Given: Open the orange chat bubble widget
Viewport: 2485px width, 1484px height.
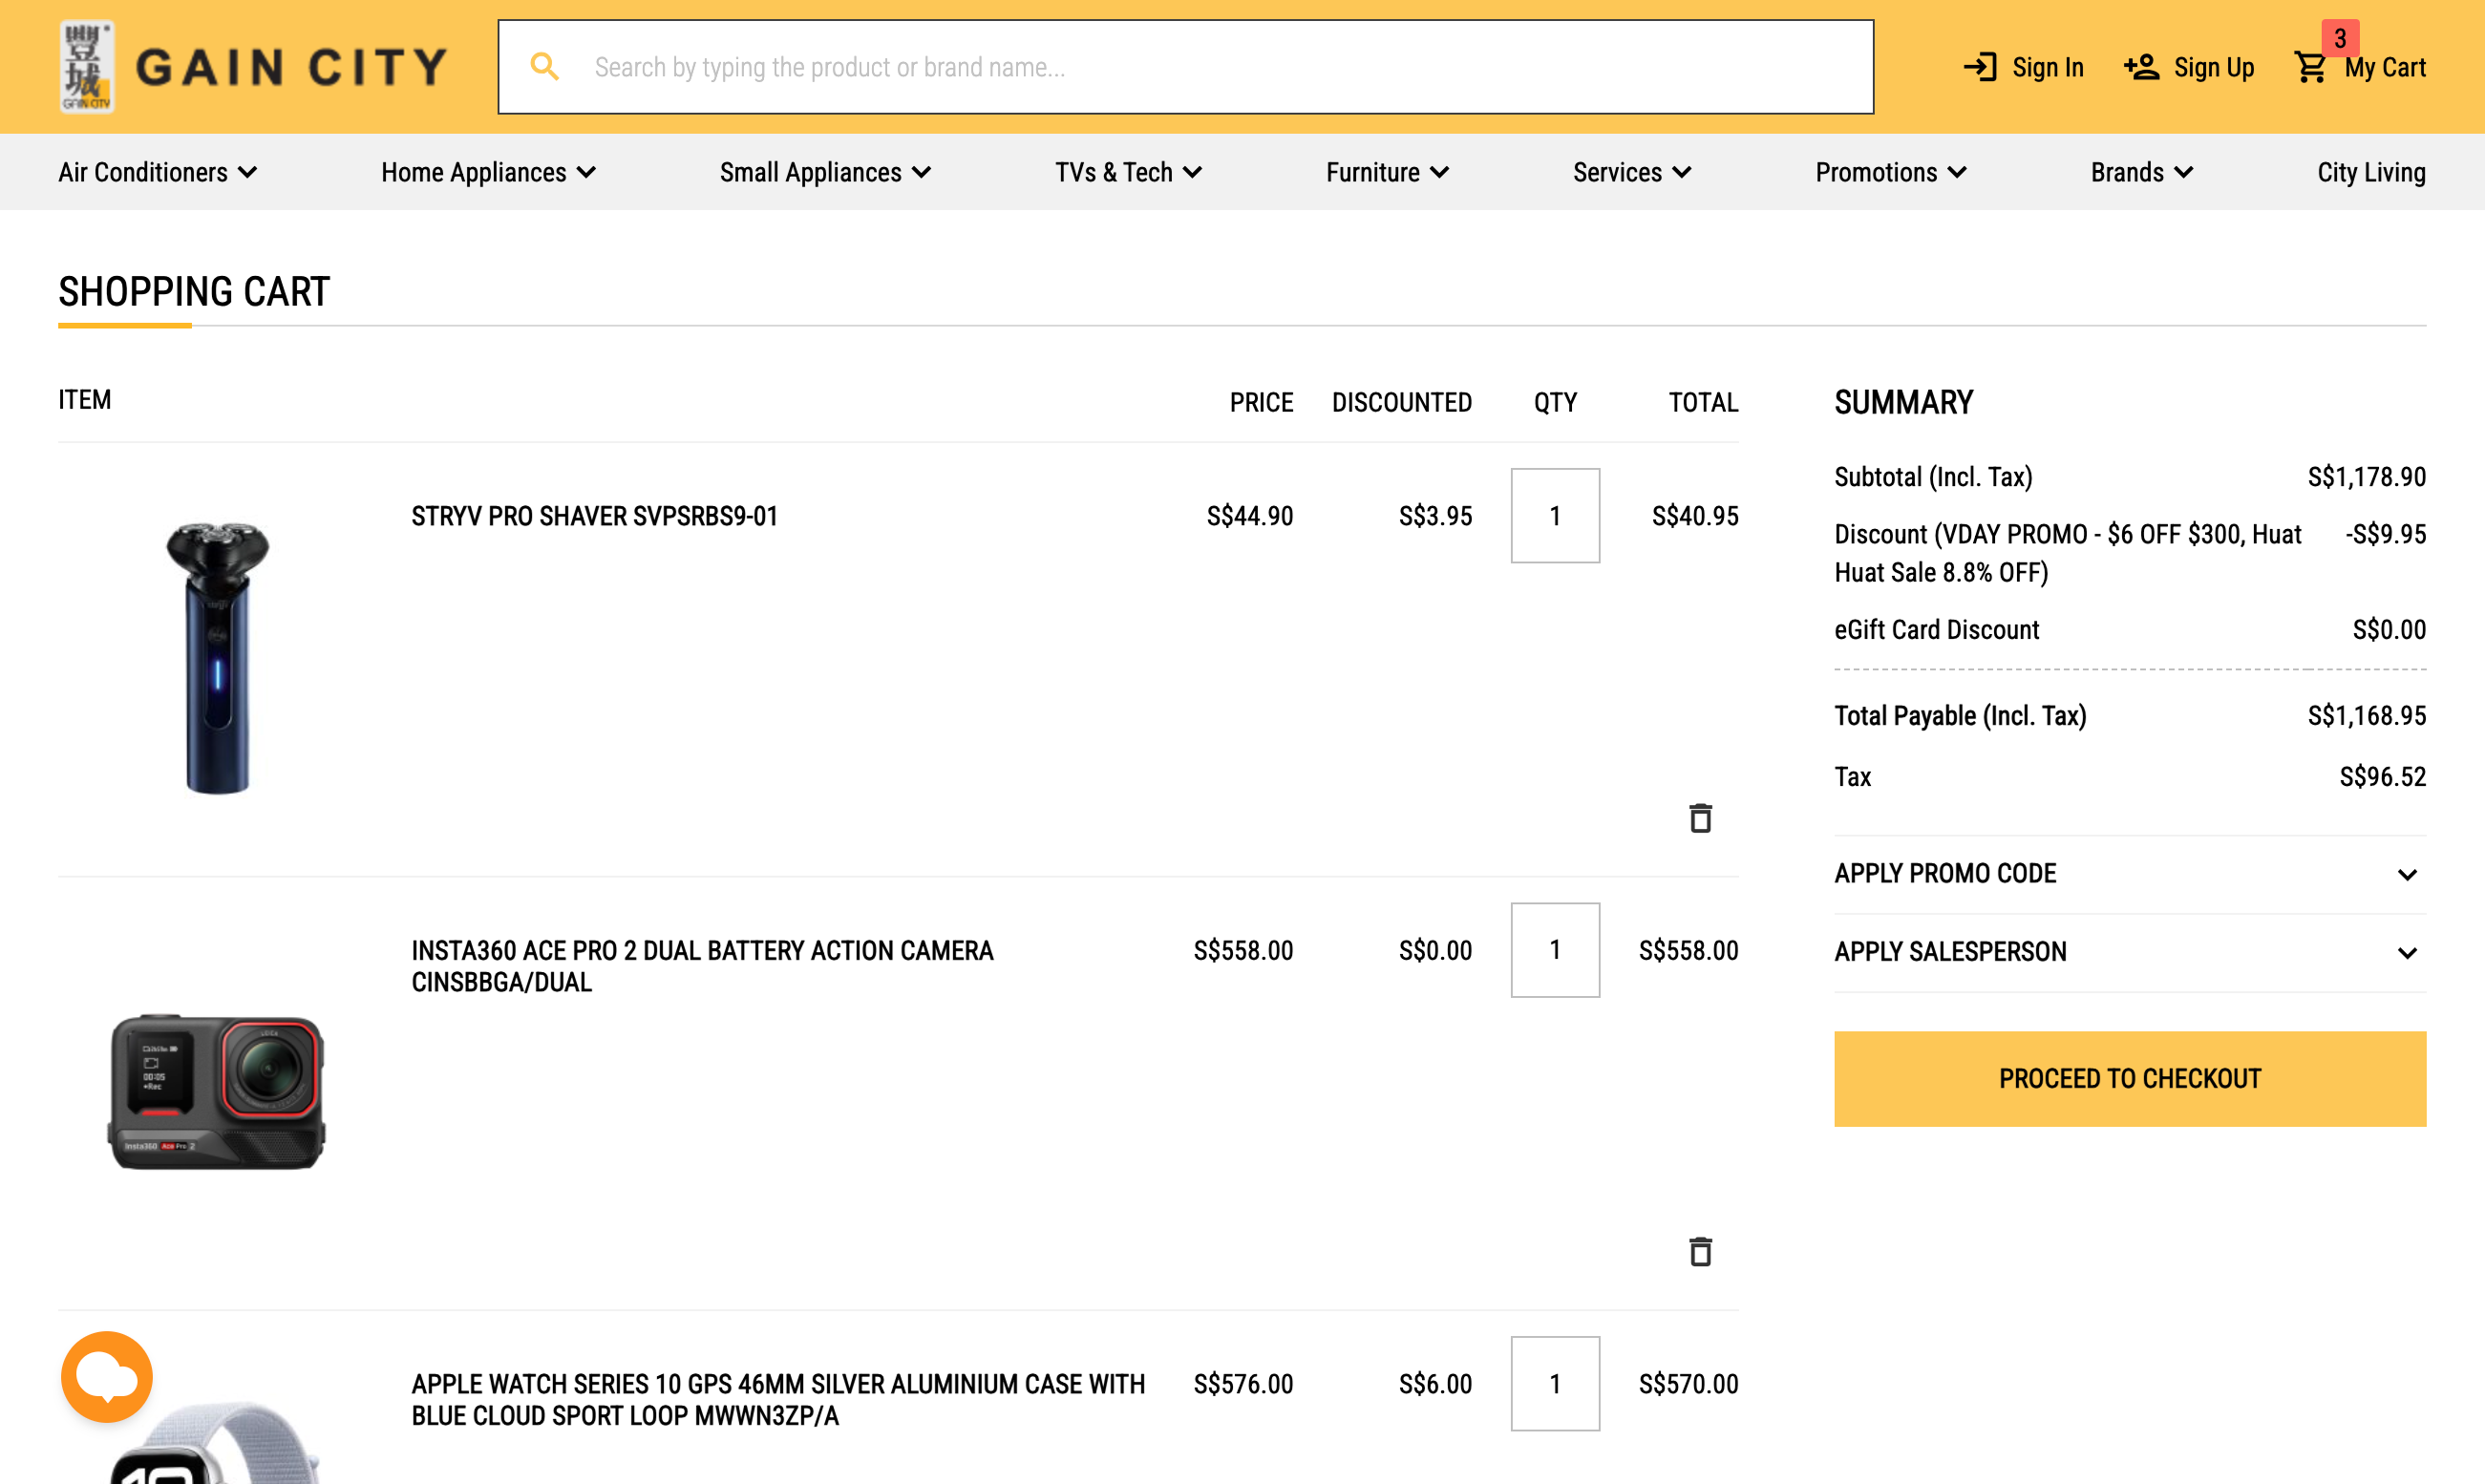Looking at the screenshot, I should pos(107,1377).
